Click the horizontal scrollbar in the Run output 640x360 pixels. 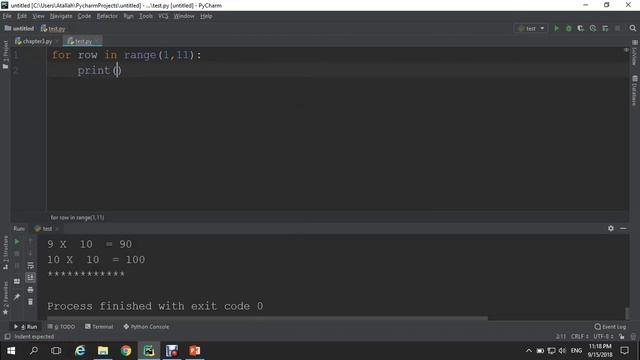[267, 318]
